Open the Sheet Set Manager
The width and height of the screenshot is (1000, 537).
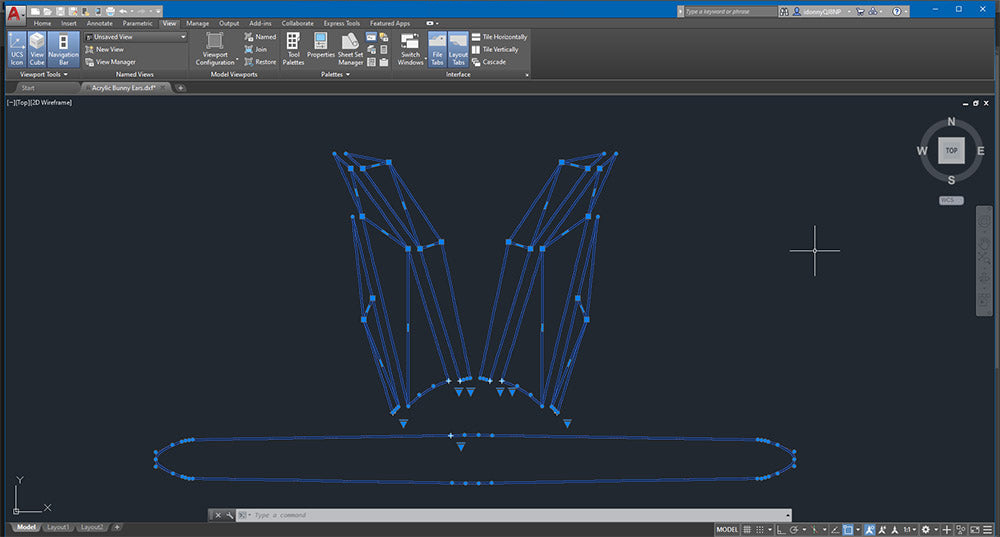(350, 48)
